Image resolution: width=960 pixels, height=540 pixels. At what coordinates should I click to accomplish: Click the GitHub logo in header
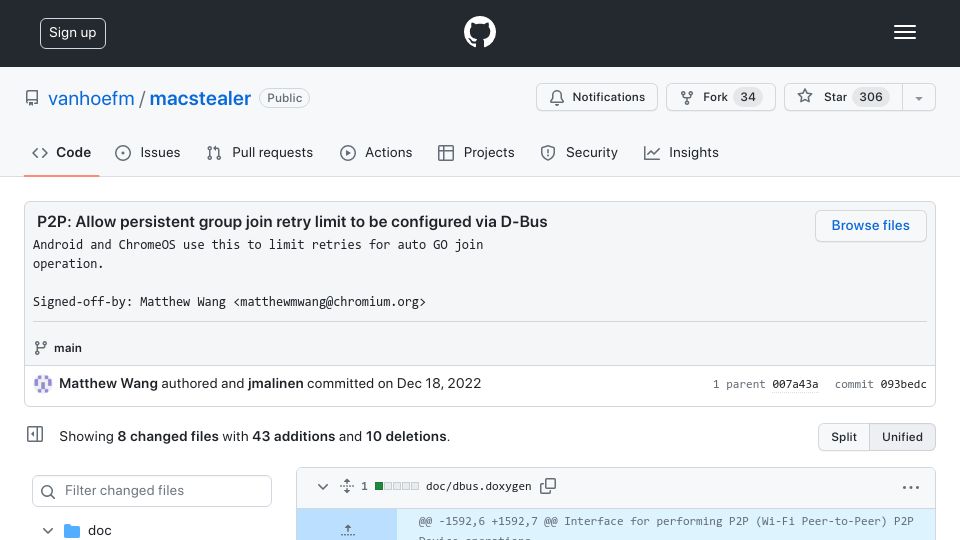tap(479, 32)
